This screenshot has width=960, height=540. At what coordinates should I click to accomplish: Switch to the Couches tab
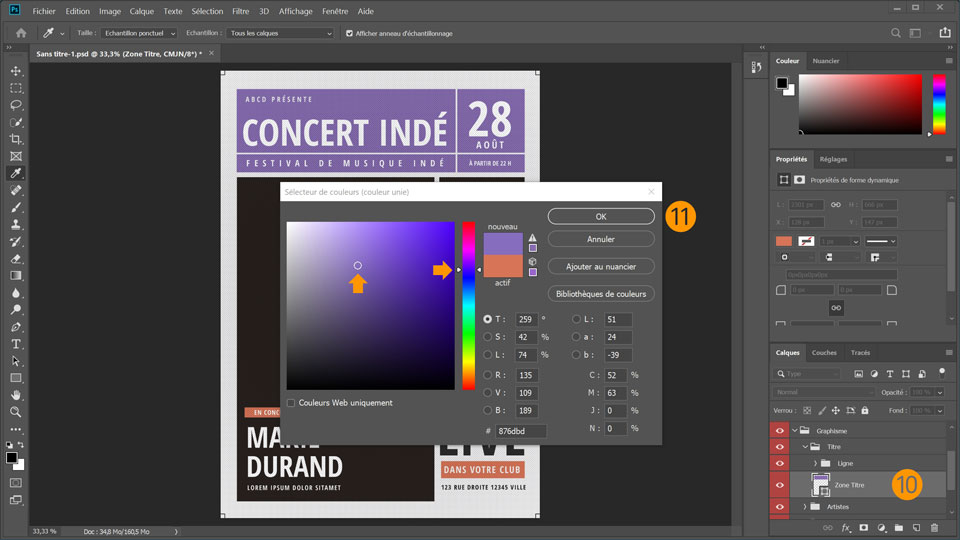coord(824,353)
